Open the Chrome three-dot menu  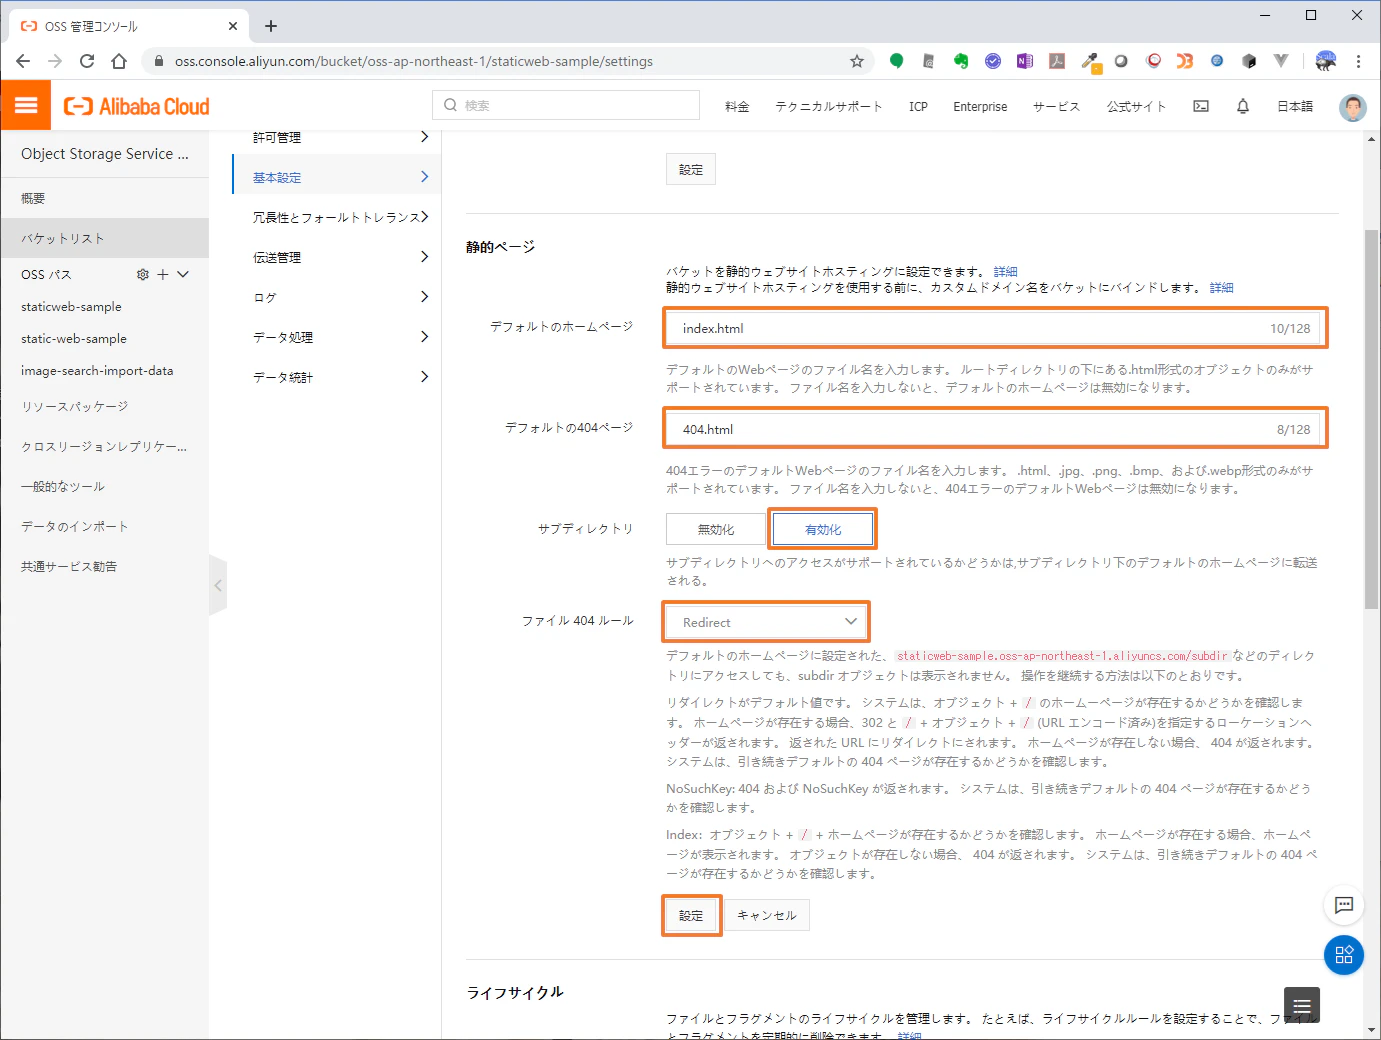point(1358,61)
